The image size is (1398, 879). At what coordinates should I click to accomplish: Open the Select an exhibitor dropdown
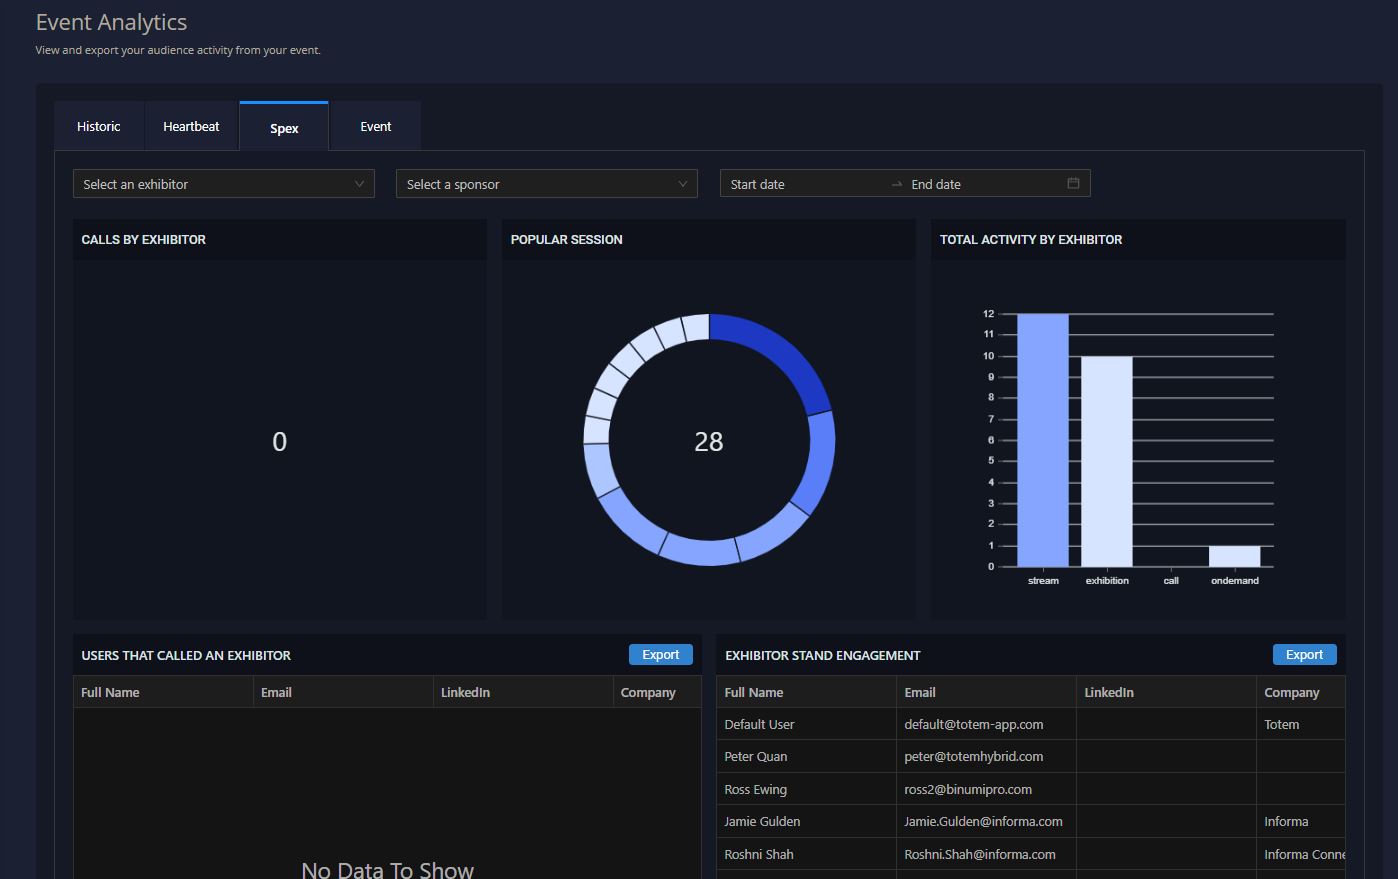click(x=223, y=184)
